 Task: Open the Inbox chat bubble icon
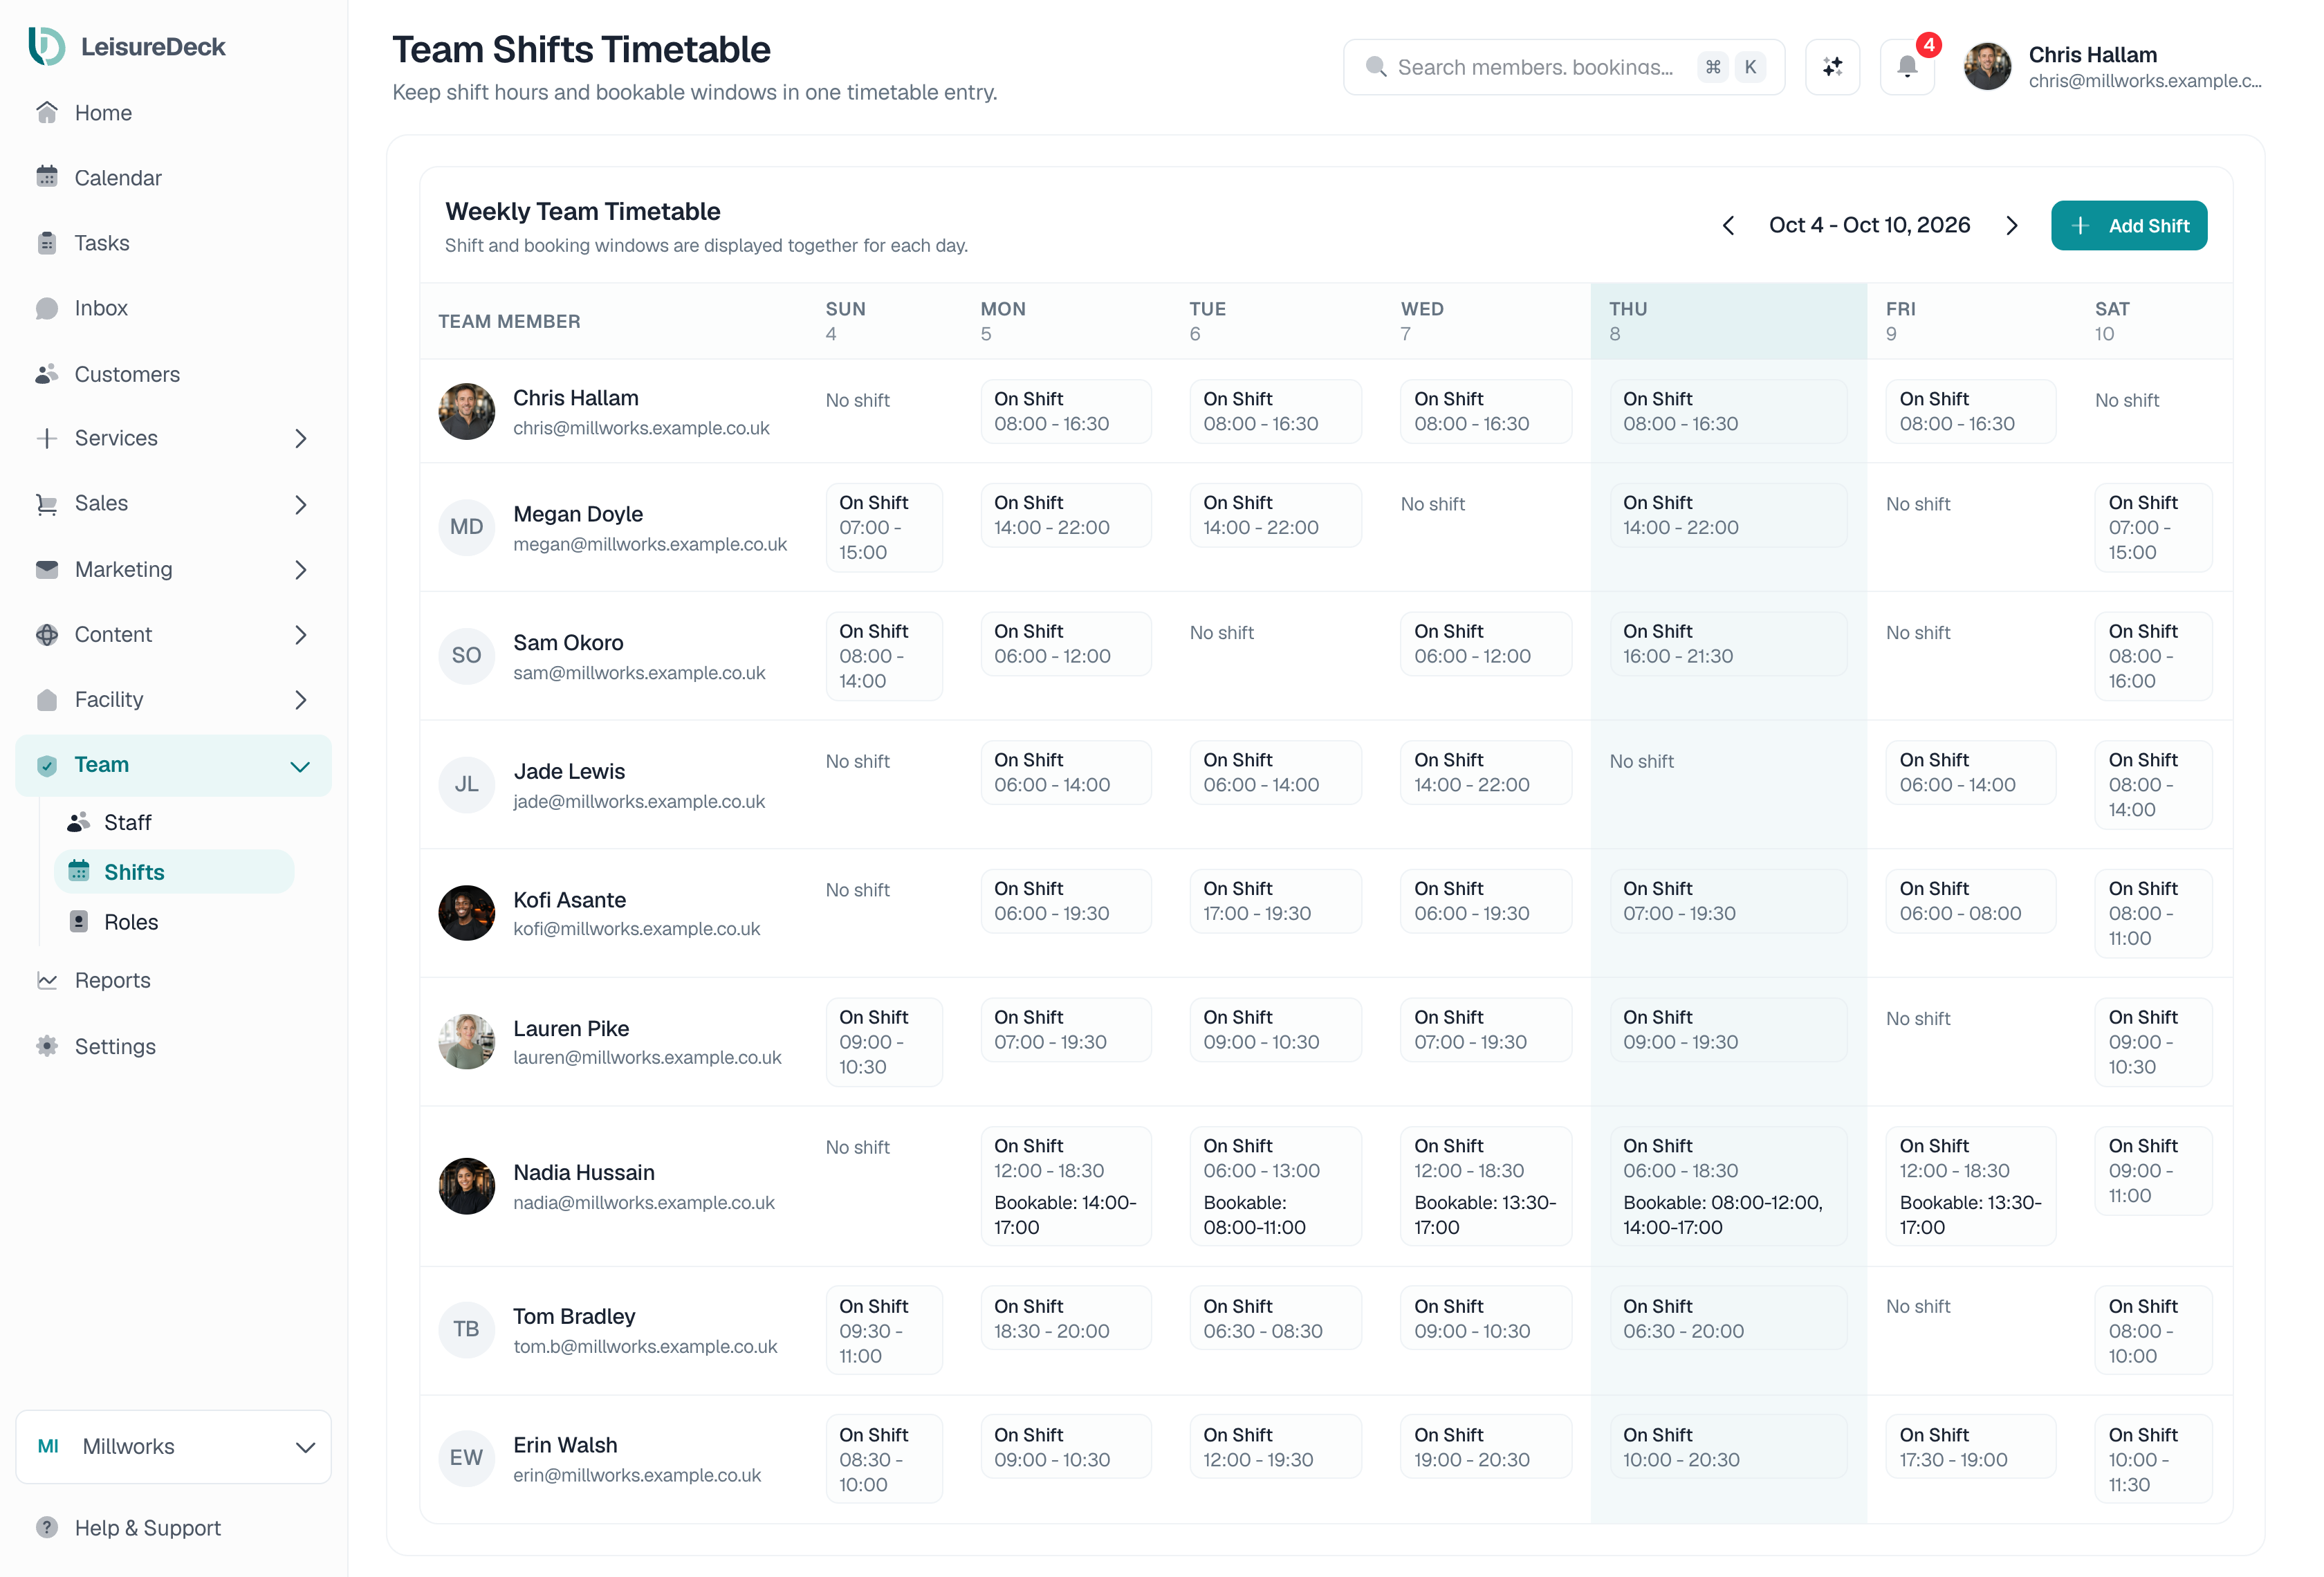[x=47, y=308]
